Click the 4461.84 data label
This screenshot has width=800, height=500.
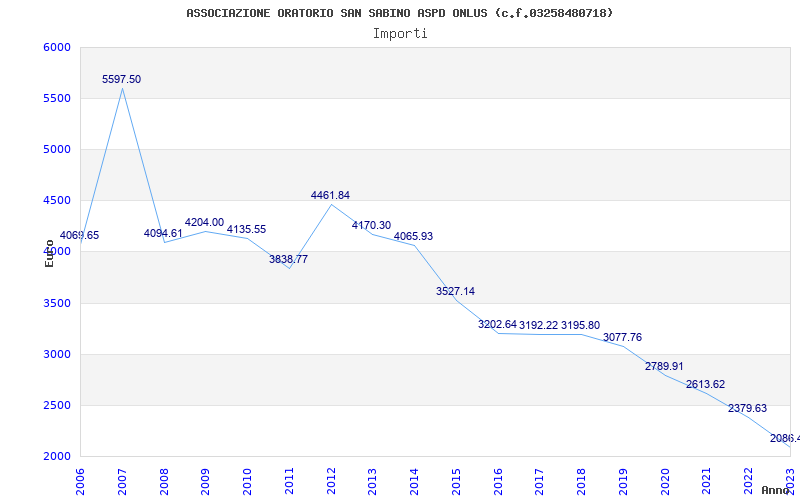(x=331, y=195)
